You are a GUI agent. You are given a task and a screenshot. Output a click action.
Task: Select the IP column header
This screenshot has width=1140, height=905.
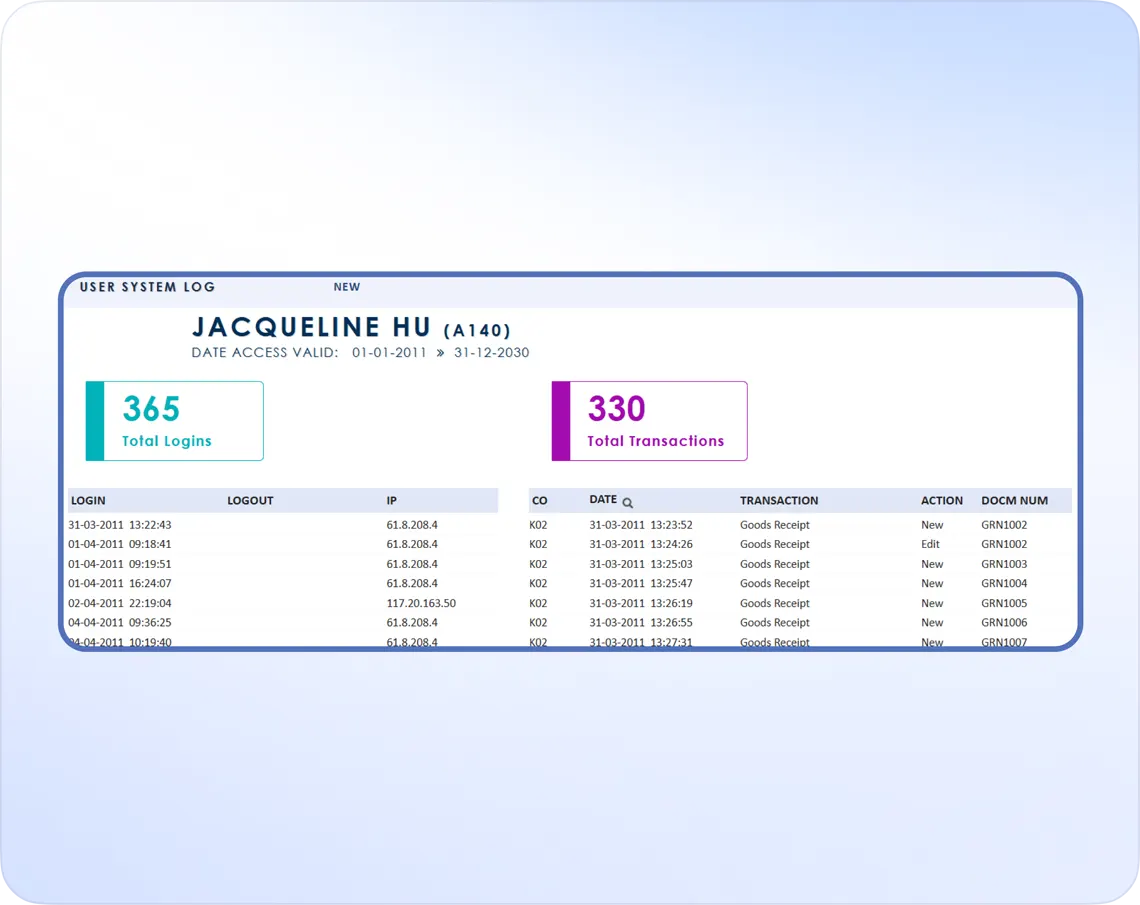391,500
